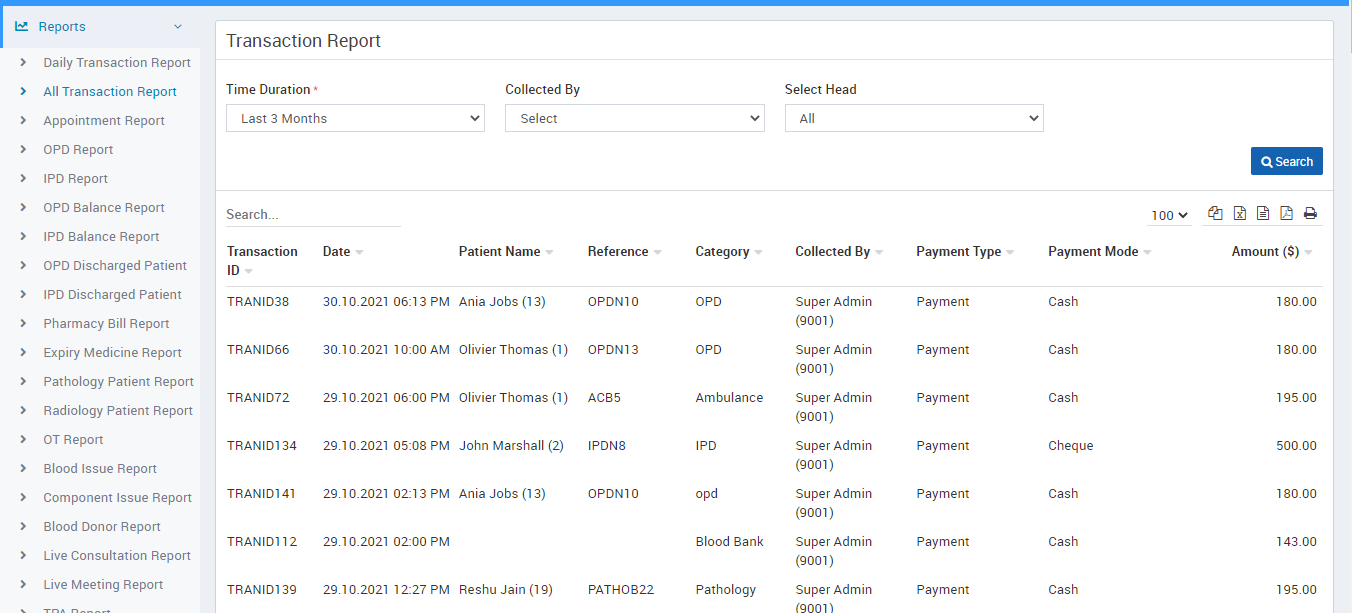This screenshot has height=613, width=1352.
Task: Sort by Patient Name column header
Action: click(499, 252)
